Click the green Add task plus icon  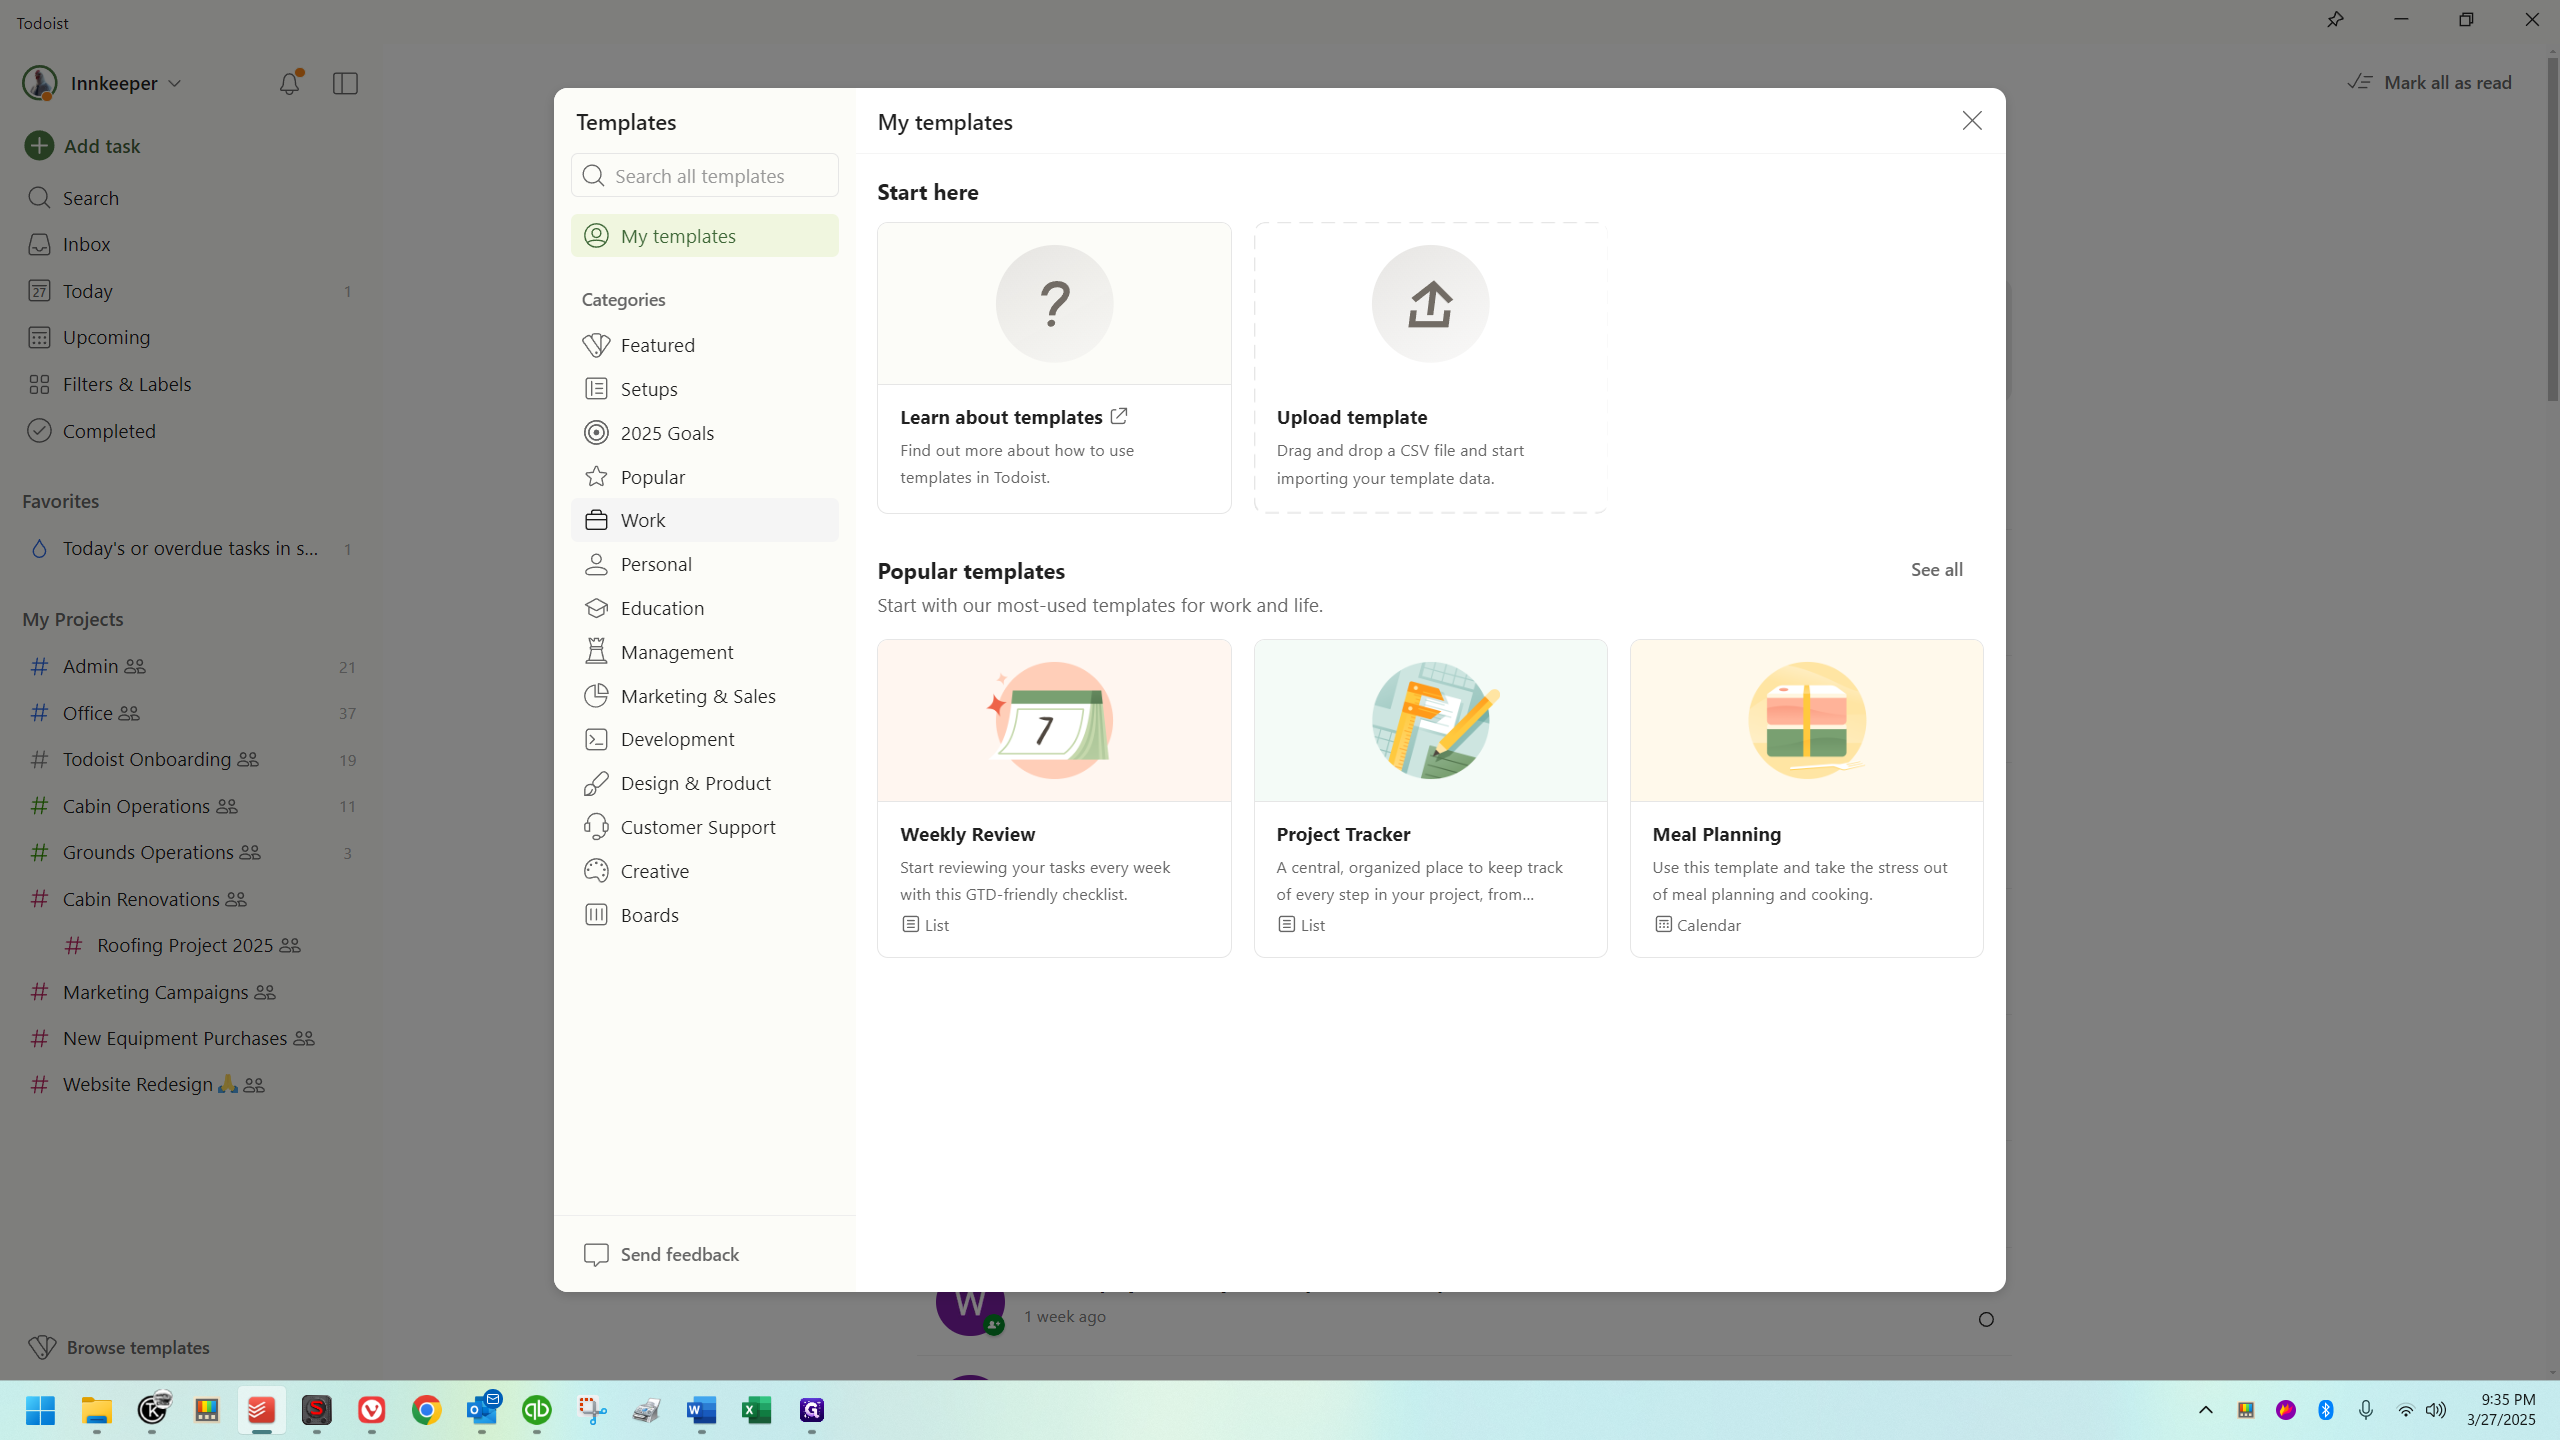coord(39,146)
